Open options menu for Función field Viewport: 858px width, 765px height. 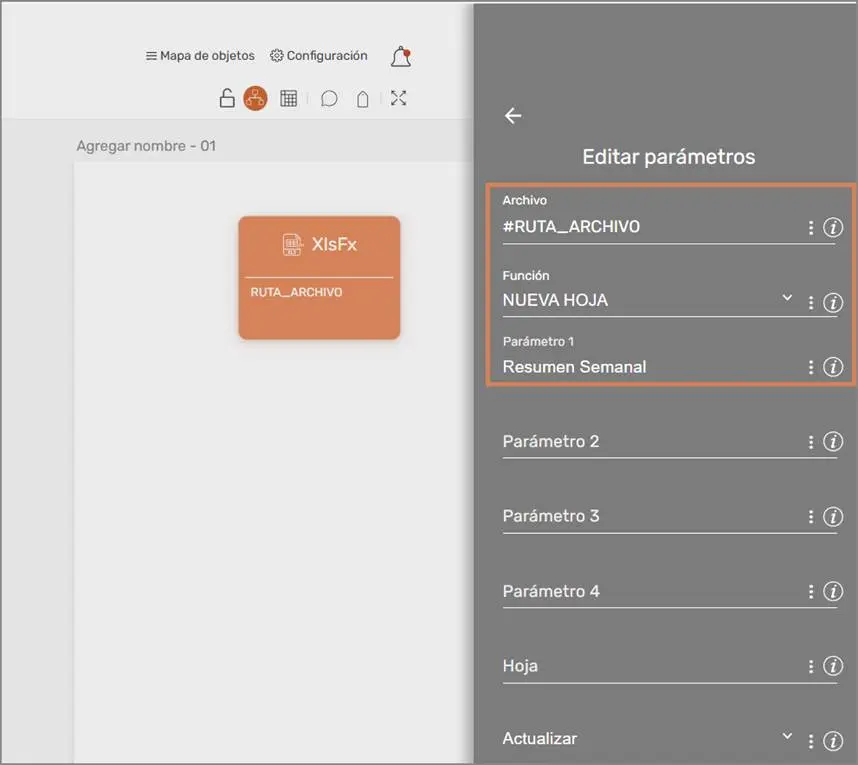(811, 303)
